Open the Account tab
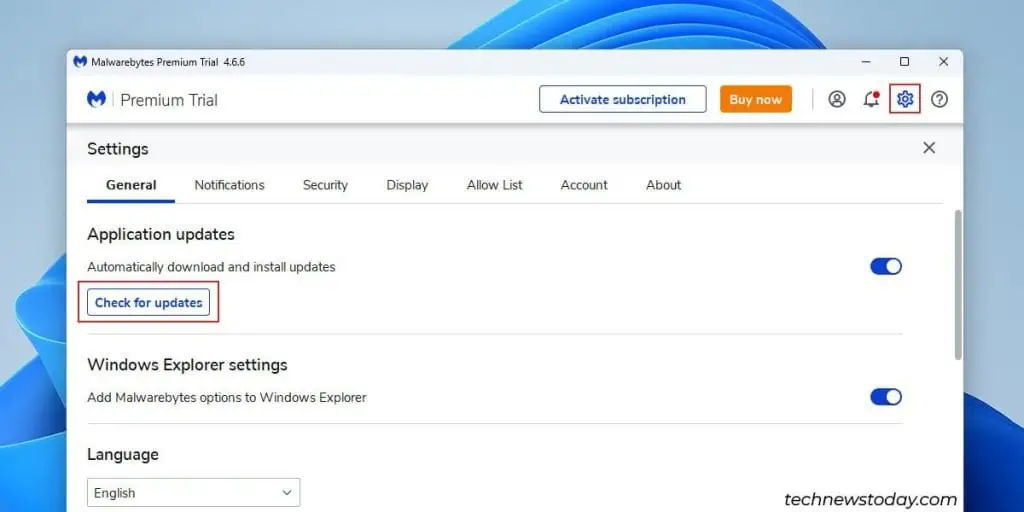This screenshot has width=1024, height=512. 584,185
